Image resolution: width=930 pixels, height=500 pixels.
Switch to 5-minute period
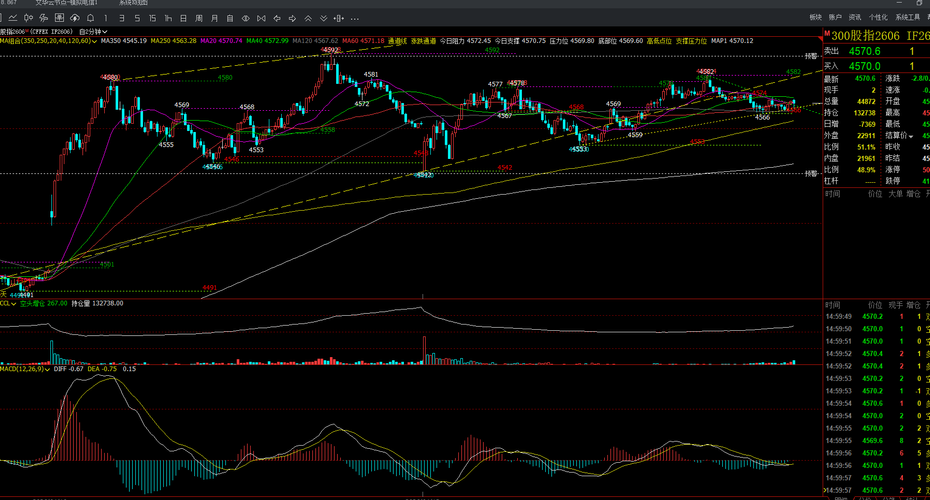(137, 18)
